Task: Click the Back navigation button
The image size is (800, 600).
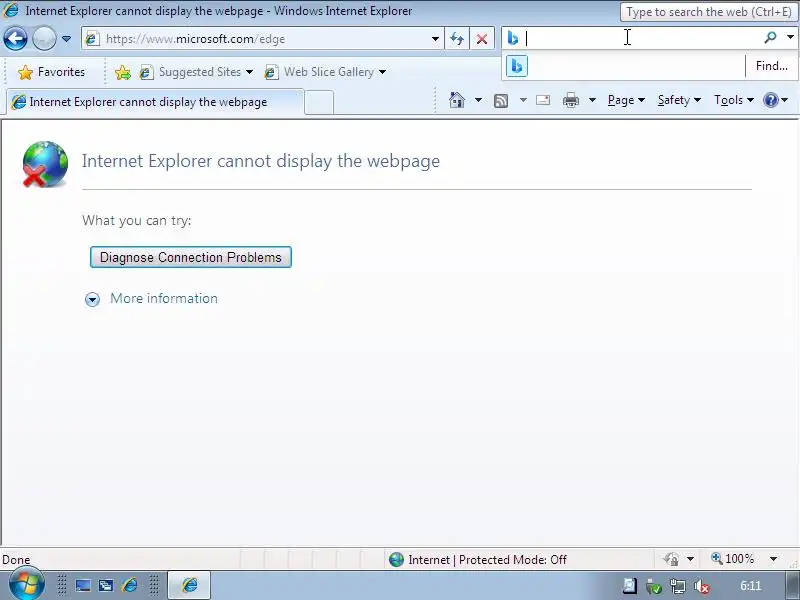Action: (x=15, y=38)
